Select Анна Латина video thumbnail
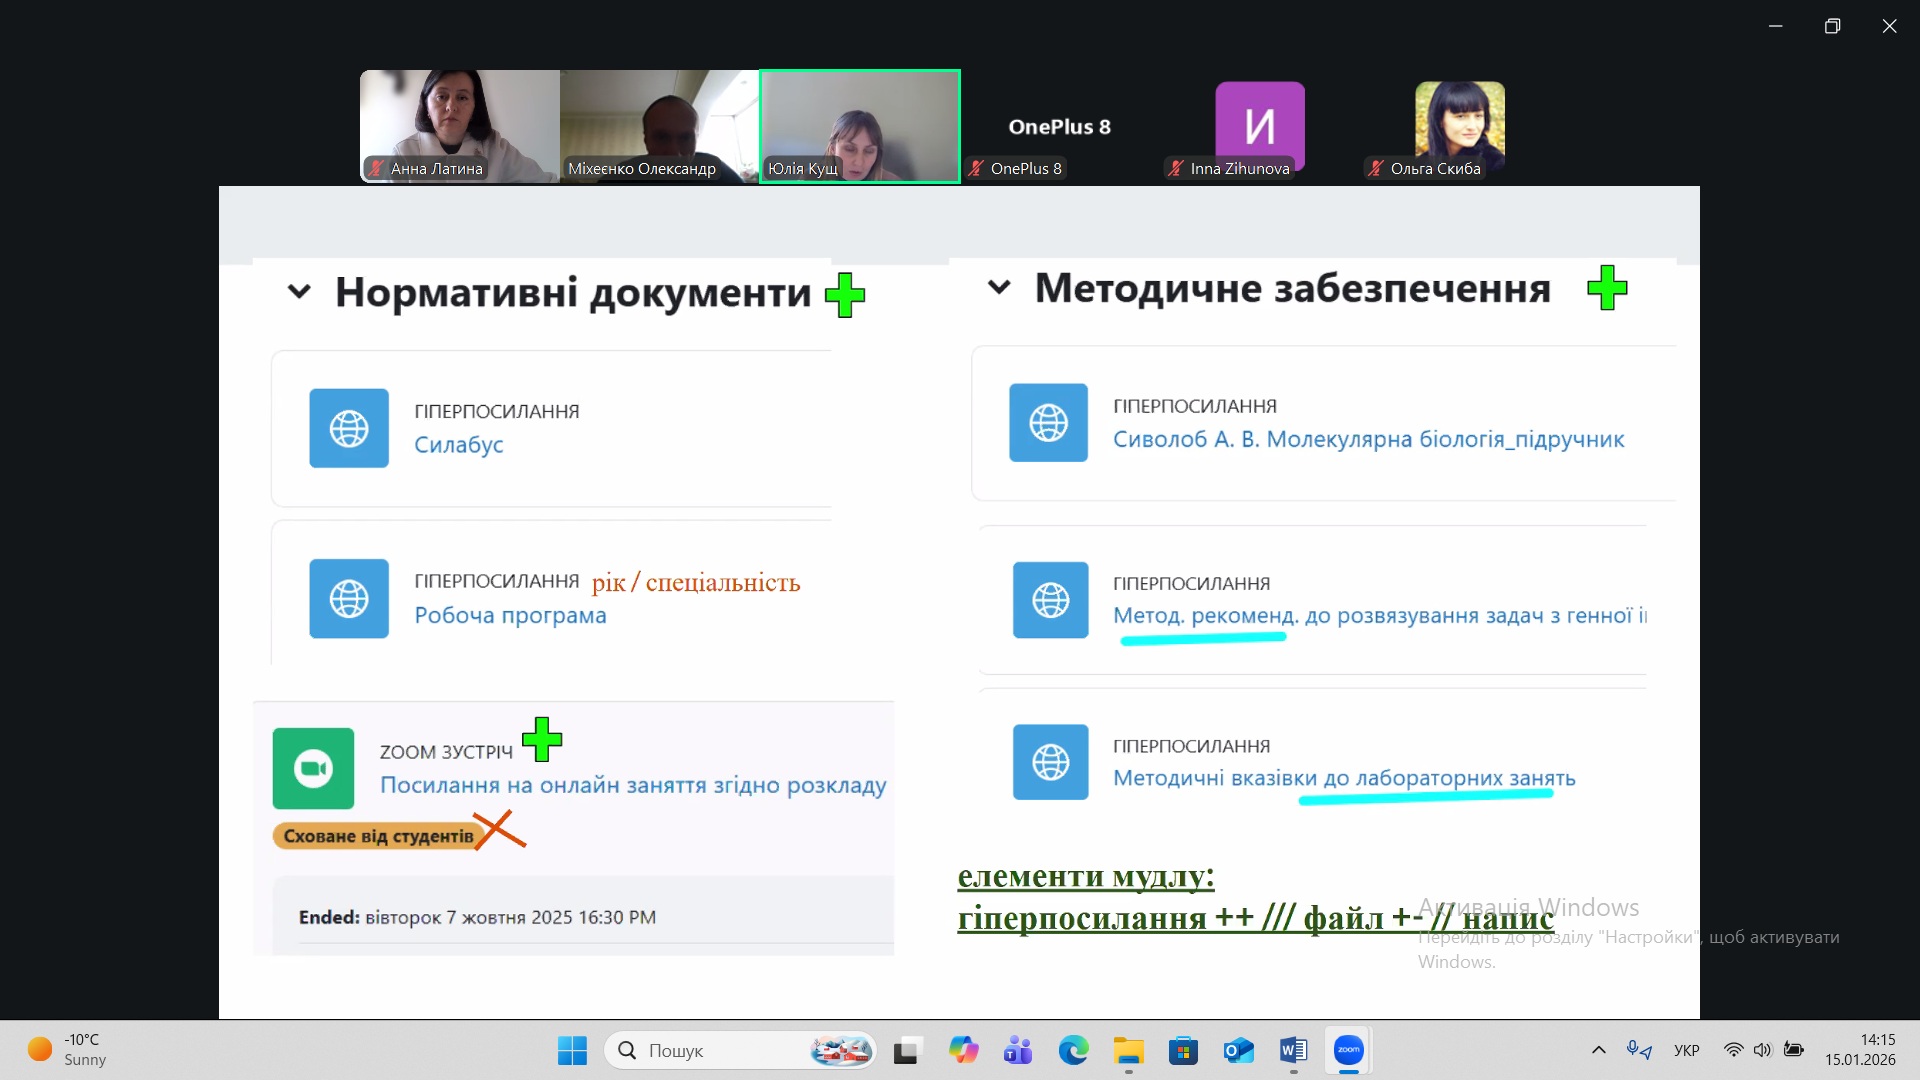The width and height of the screenshot is (1920, 1080). click(460, 125)
